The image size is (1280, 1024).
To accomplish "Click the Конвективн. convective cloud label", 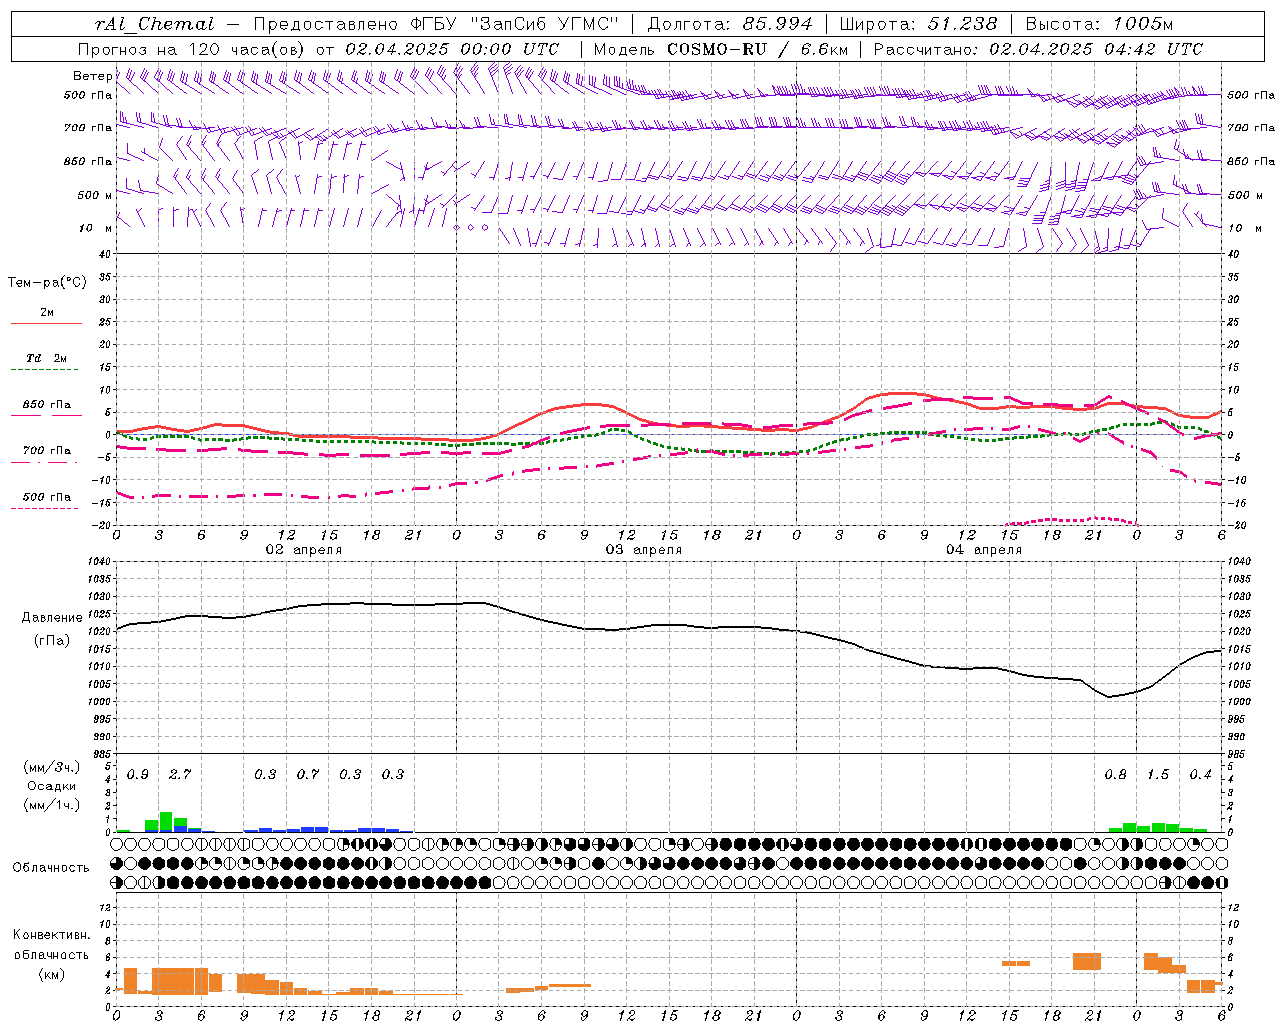I will pos(51,935).
